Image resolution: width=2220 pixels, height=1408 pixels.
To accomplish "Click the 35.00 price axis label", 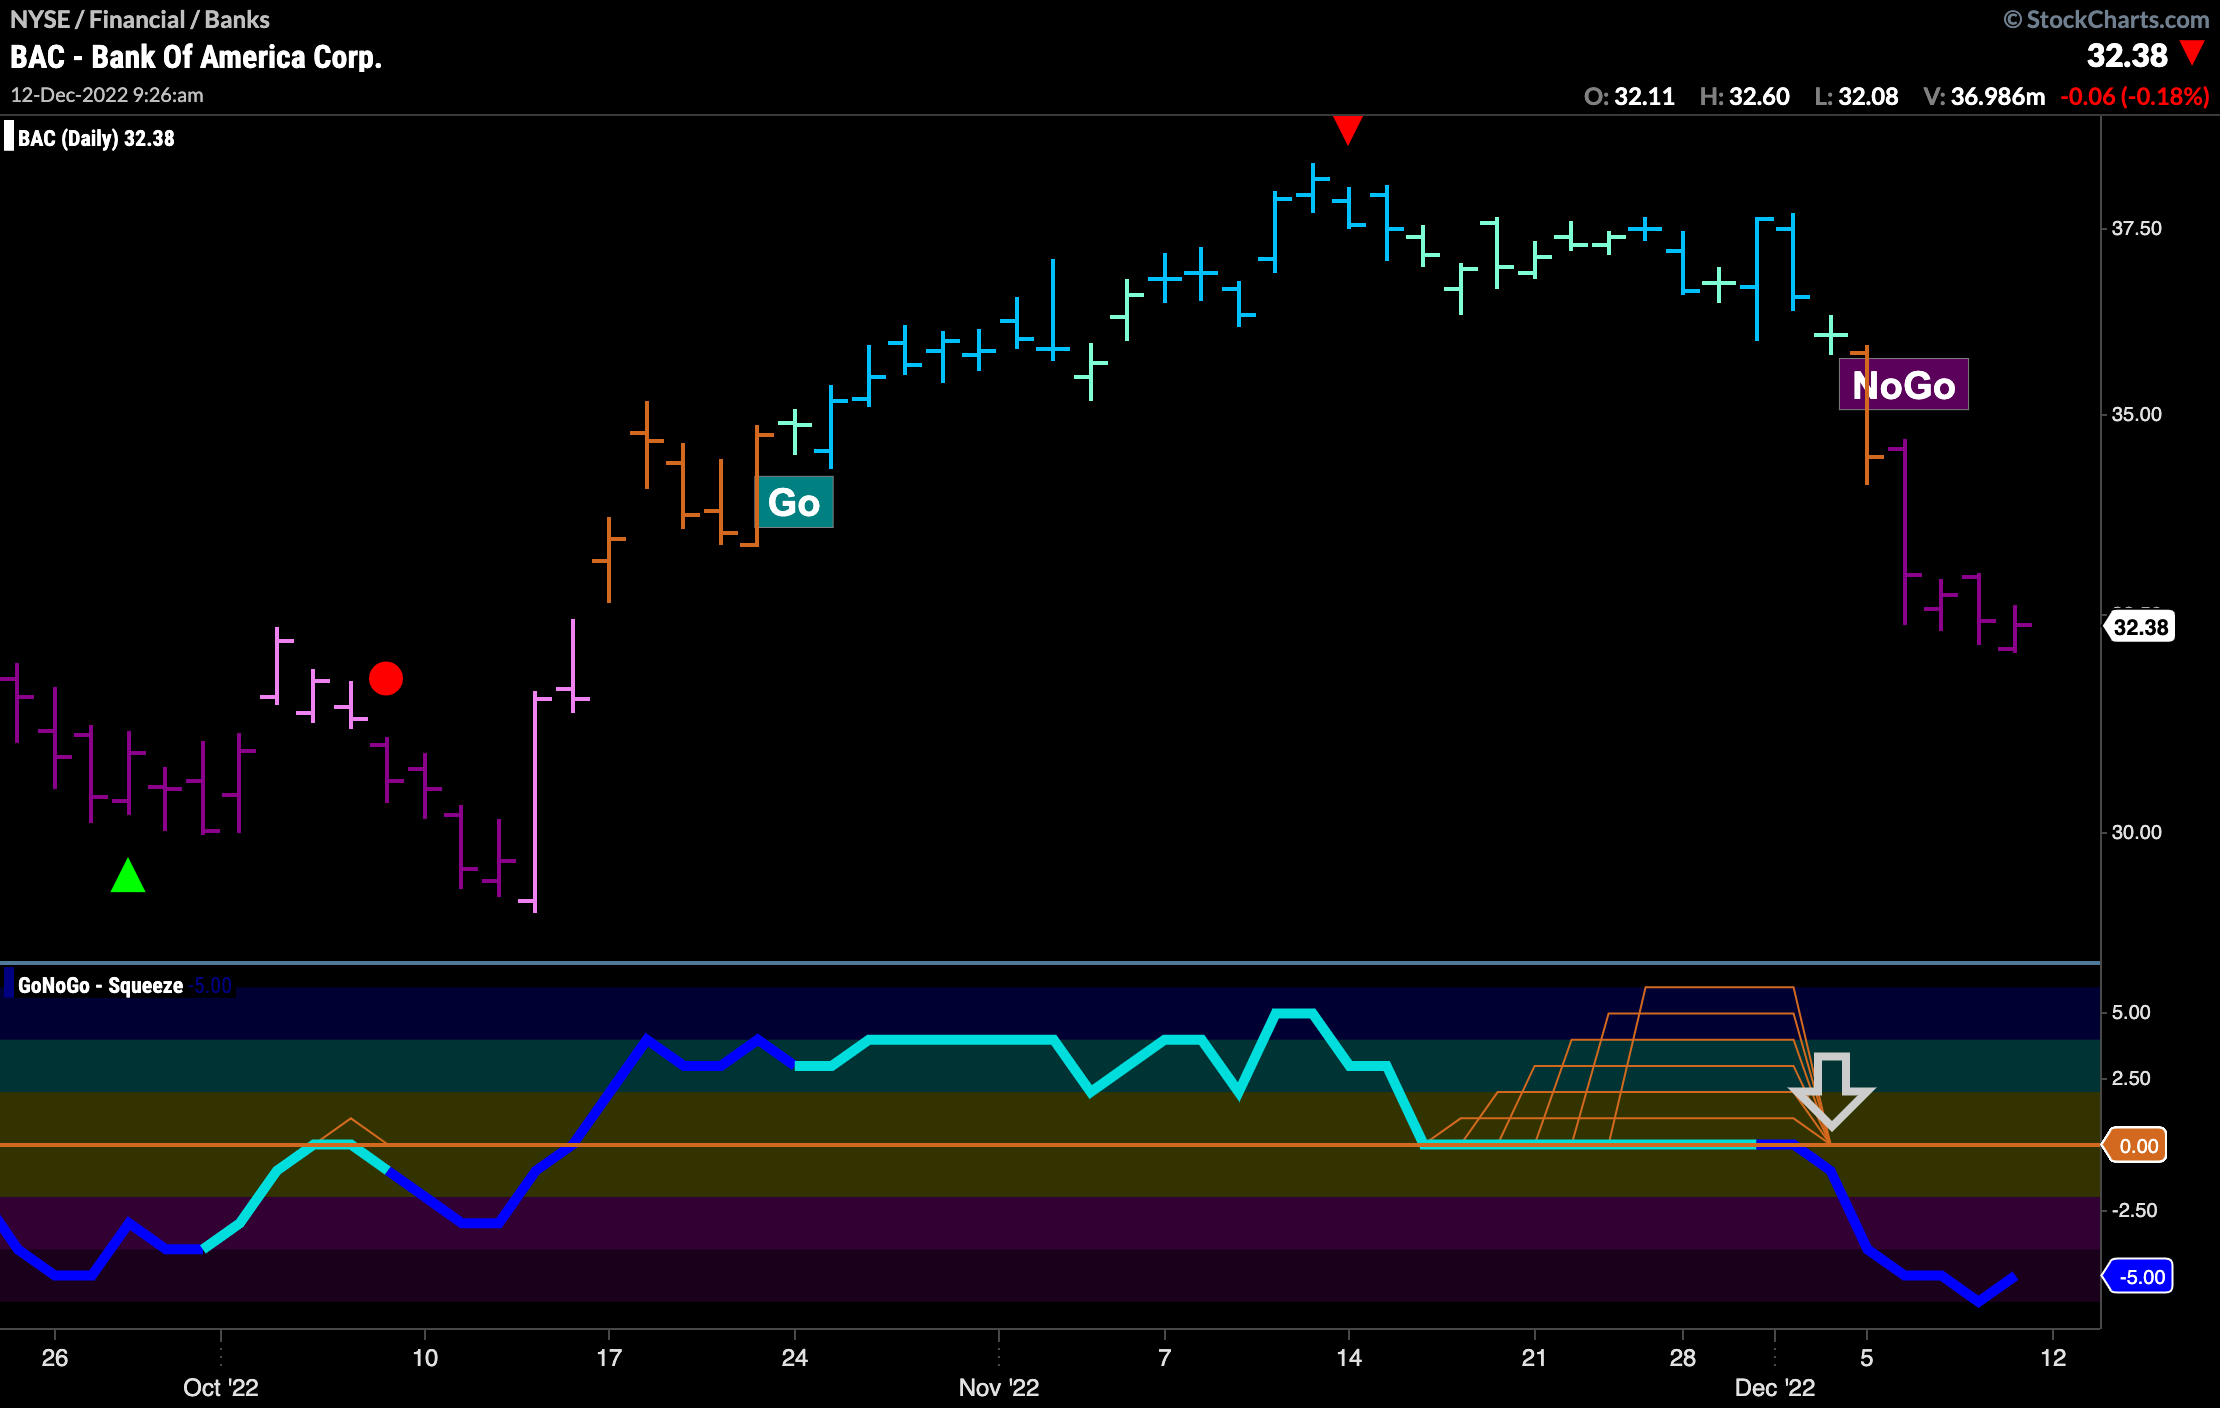I will pyautogui.click(x=2136, y=414).
